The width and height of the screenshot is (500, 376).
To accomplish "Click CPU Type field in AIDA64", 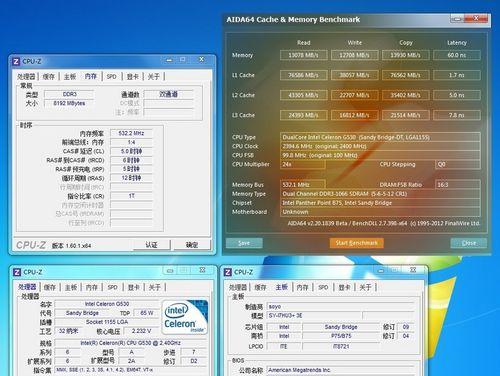I will pos(380,137).
